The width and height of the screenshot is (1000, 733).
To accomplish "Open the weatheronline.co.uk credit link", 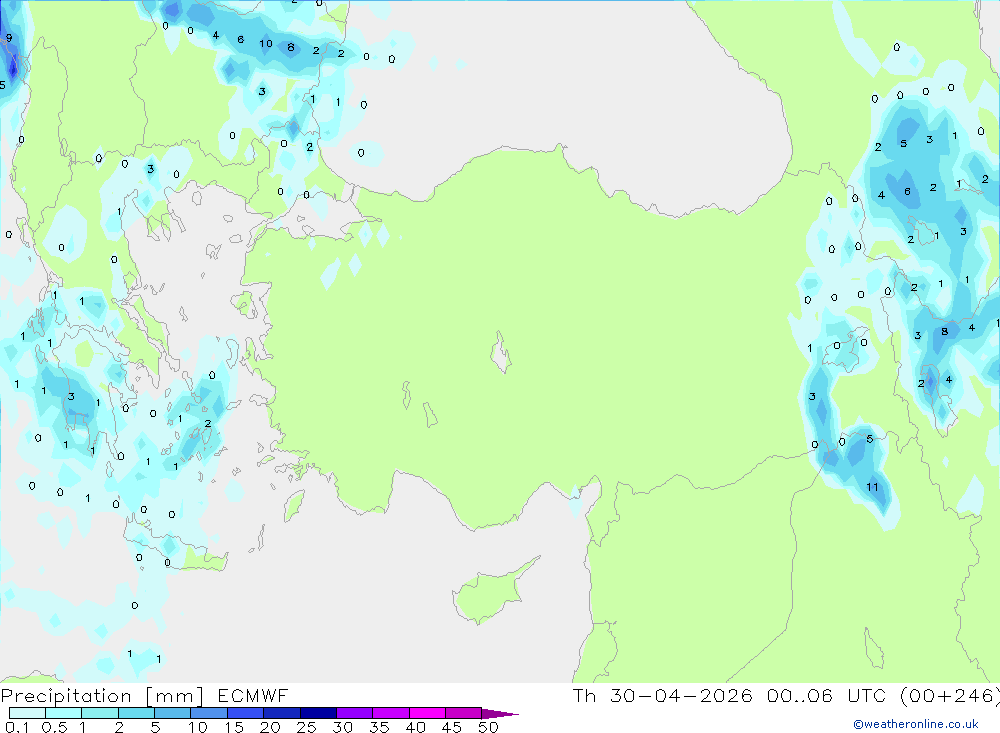I will (x=916, y=724).
